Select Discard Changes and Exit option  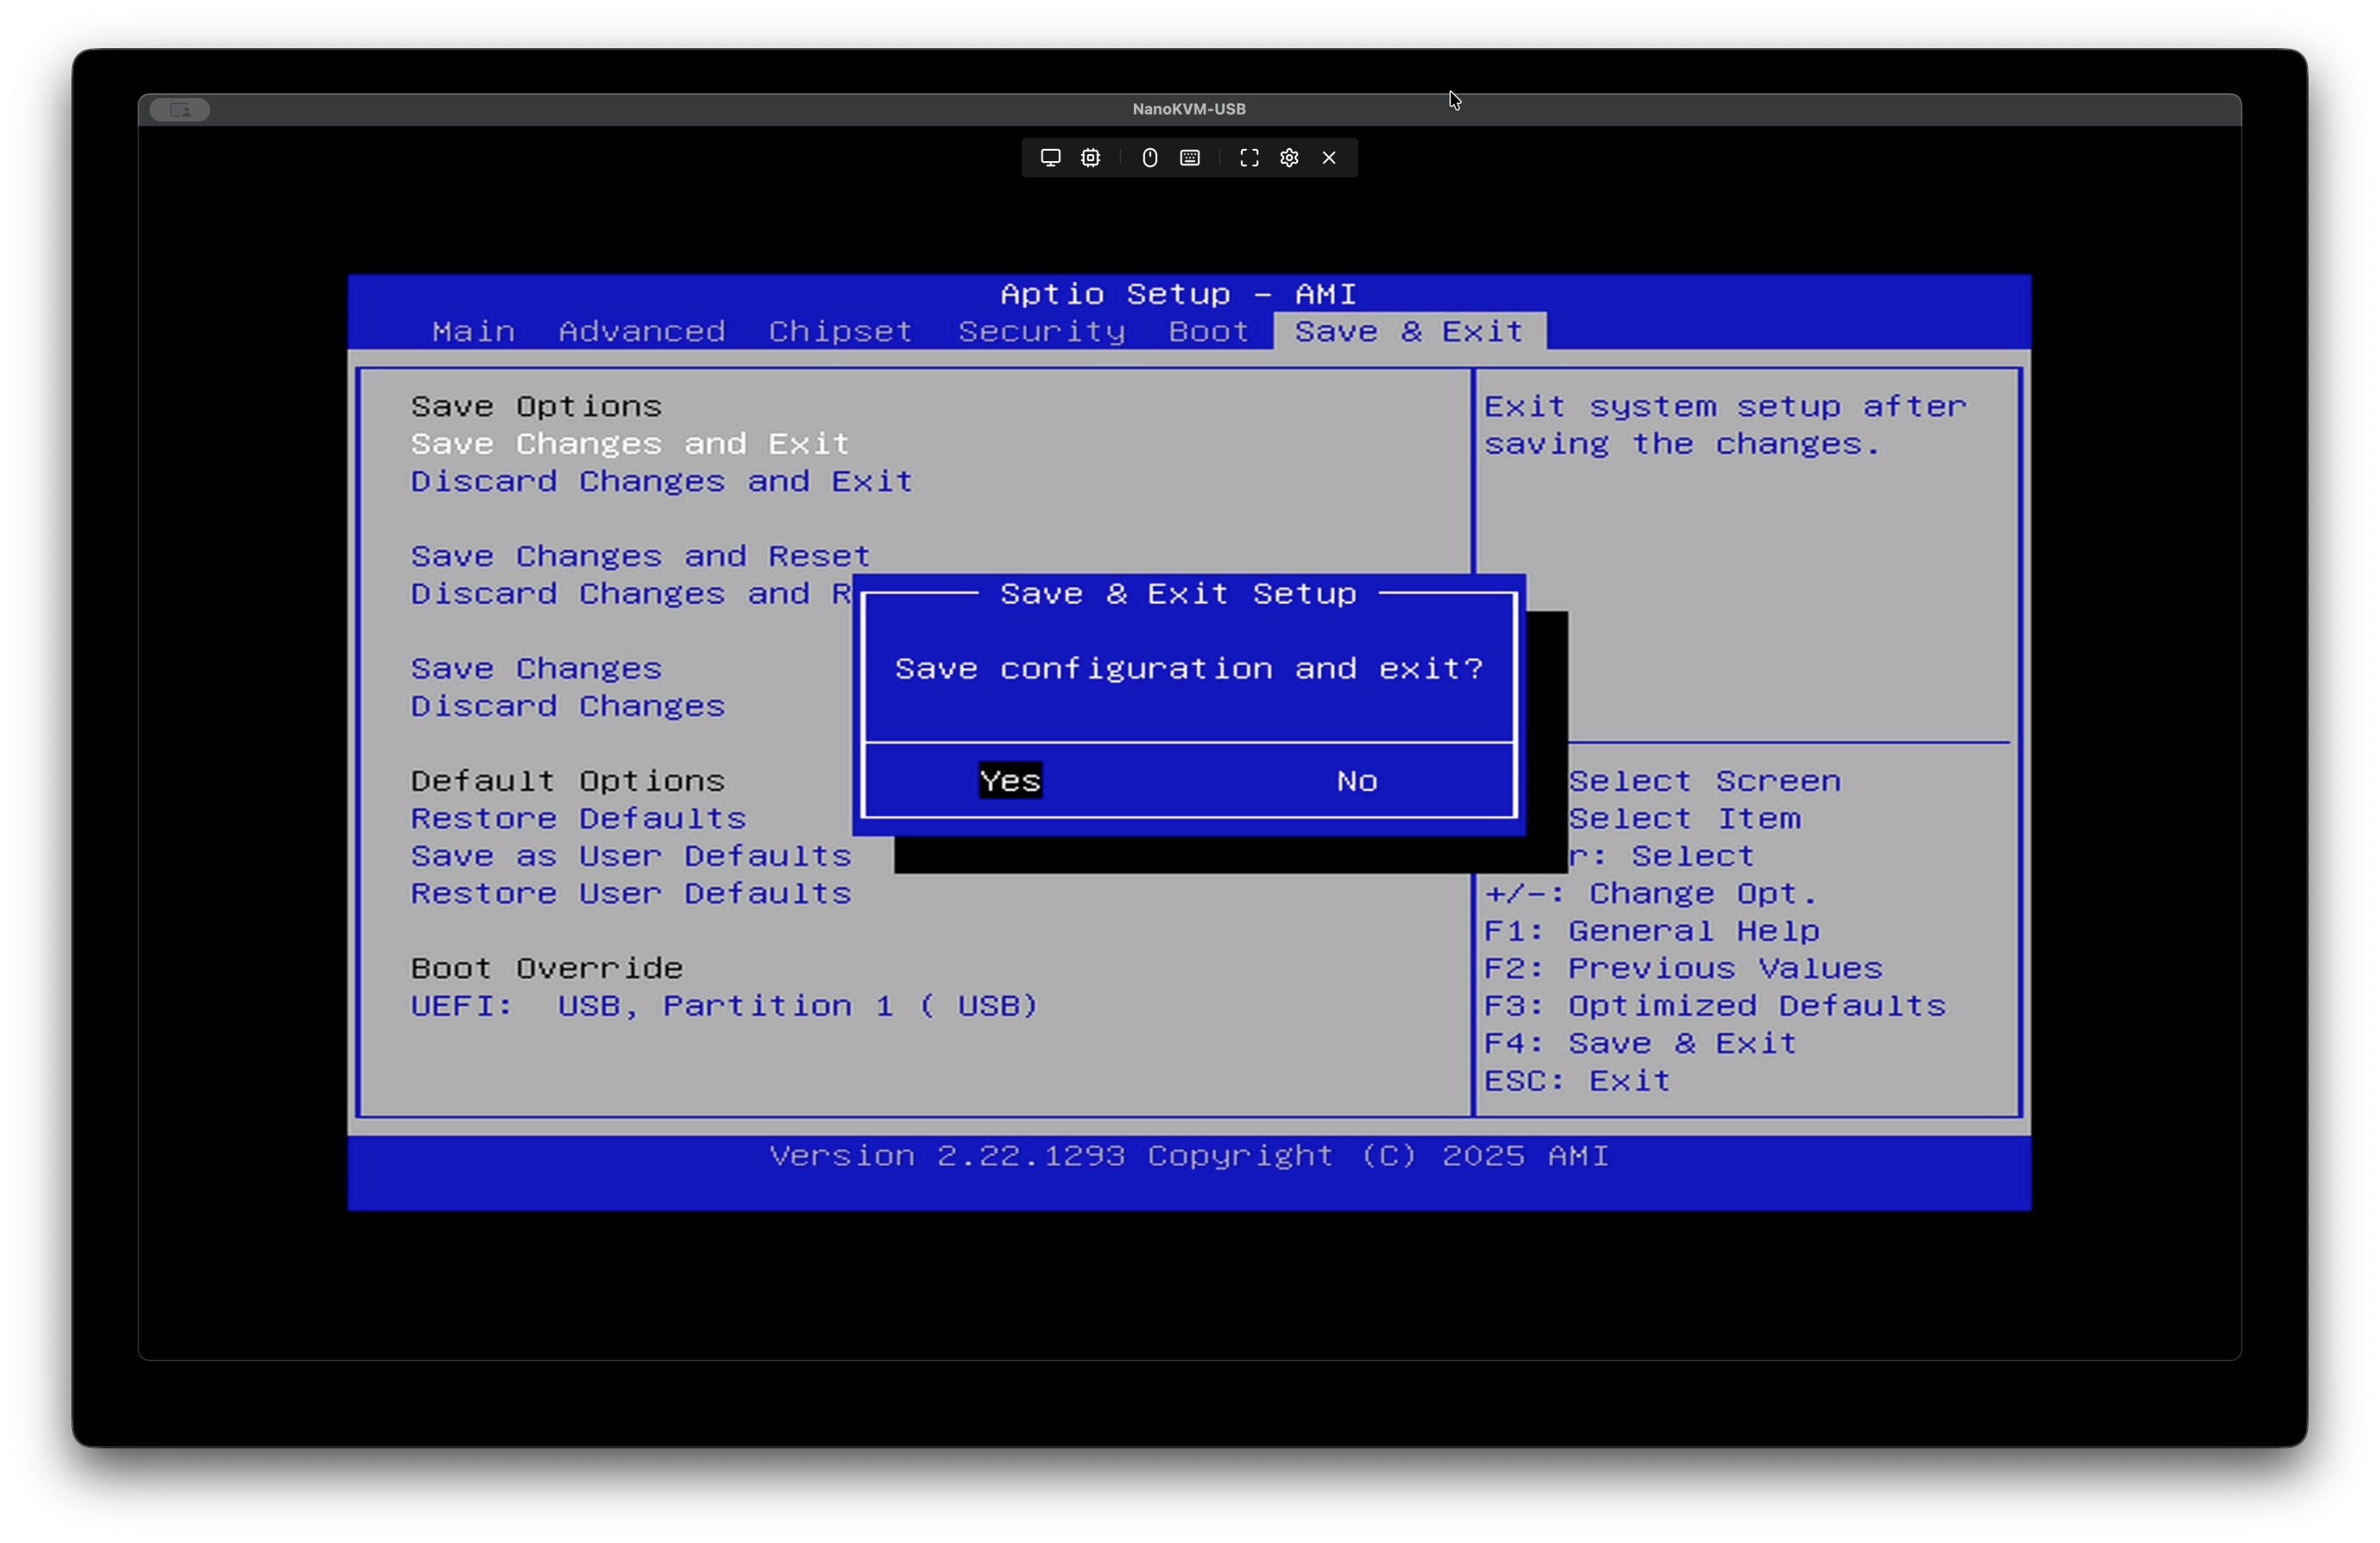point(661,482)
